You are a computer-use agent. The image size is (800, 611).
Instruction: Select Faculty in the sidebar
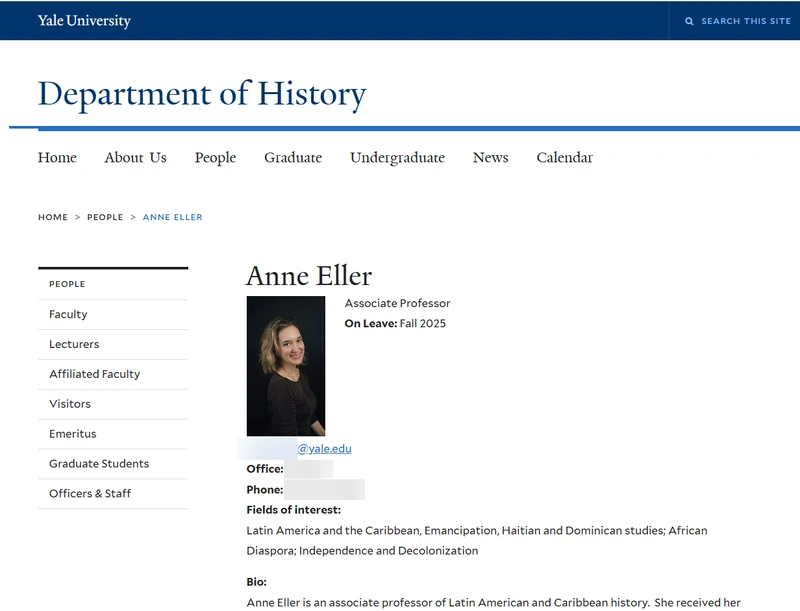[113, 314]
